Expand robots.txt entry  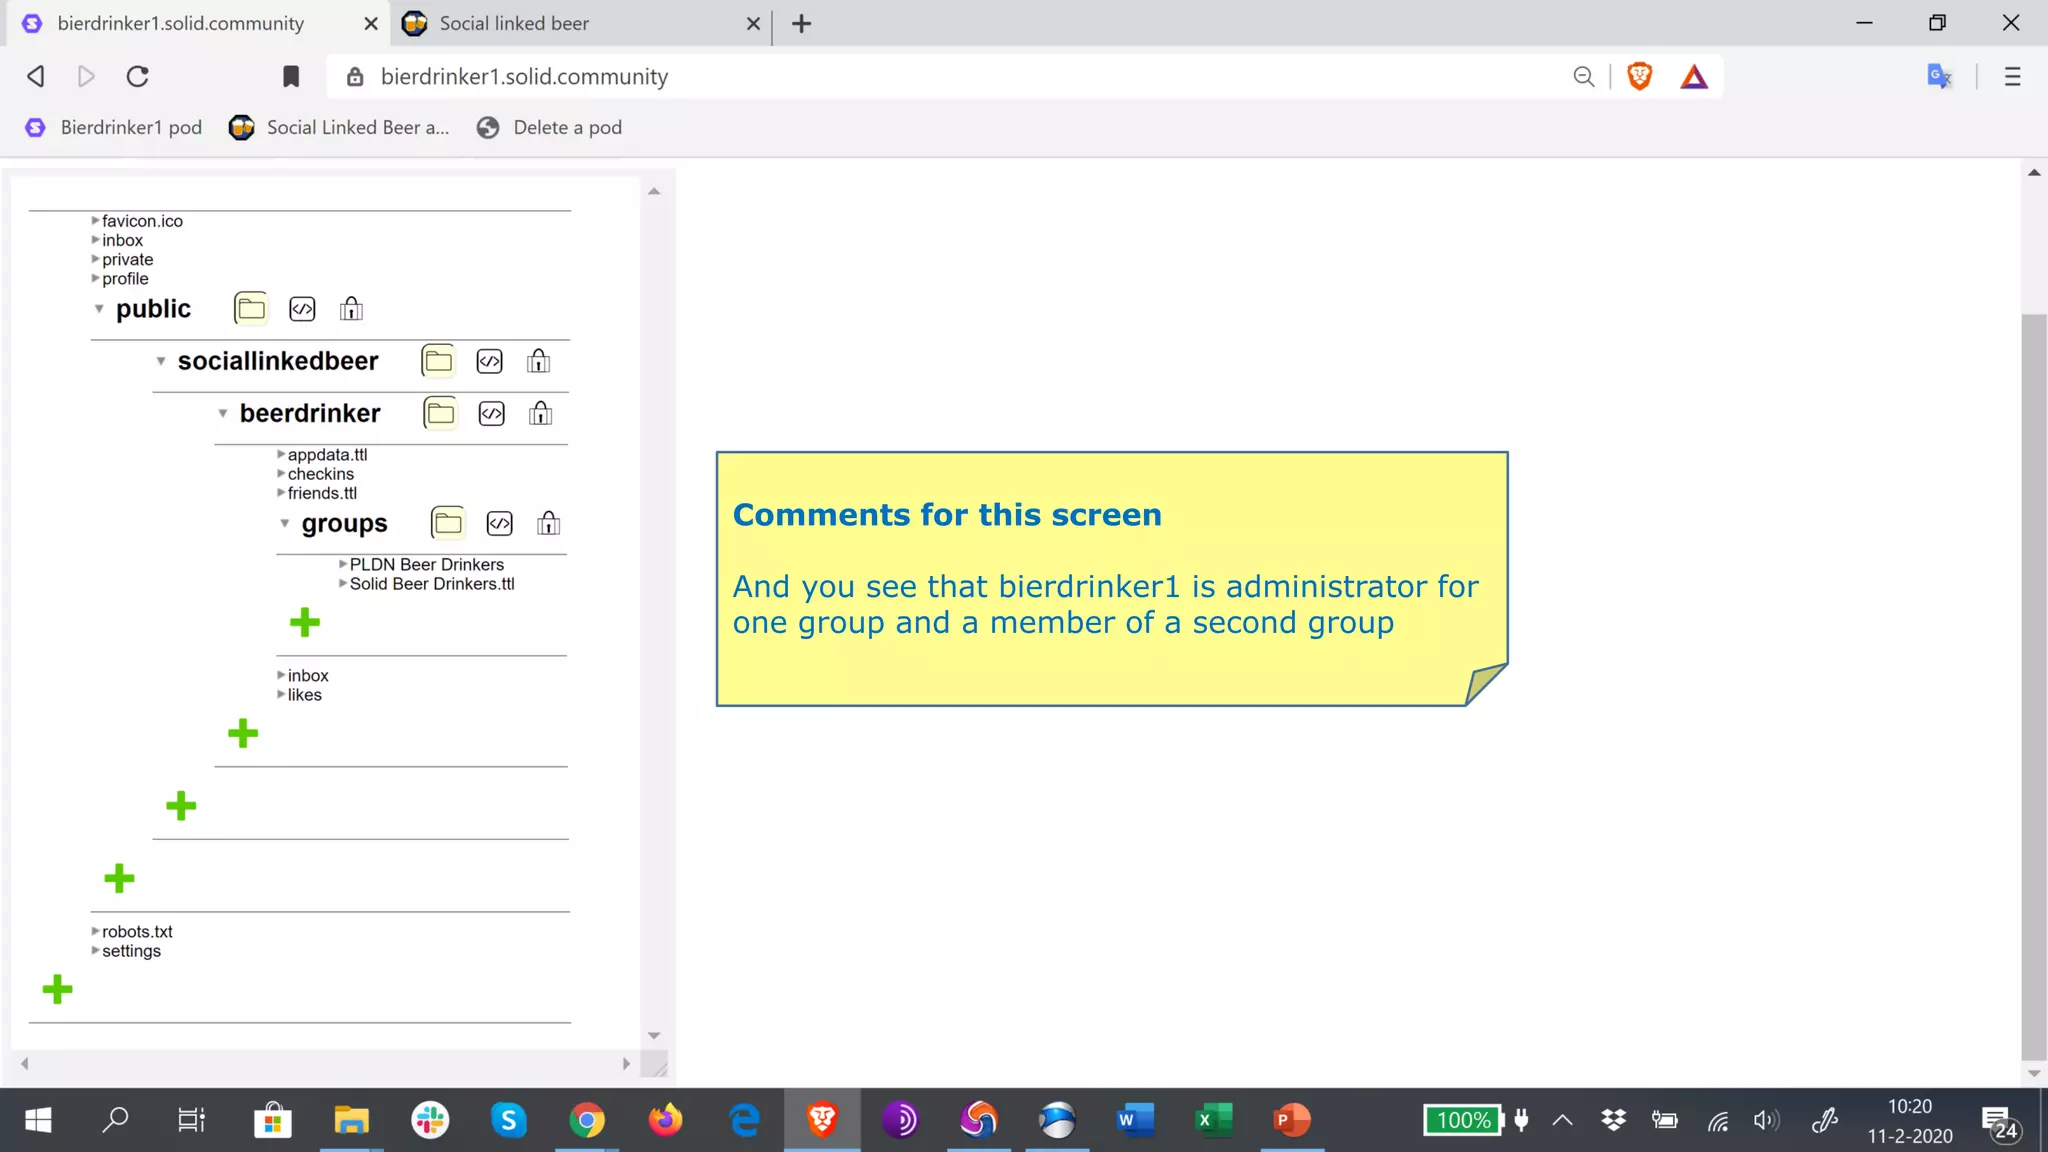96,932
